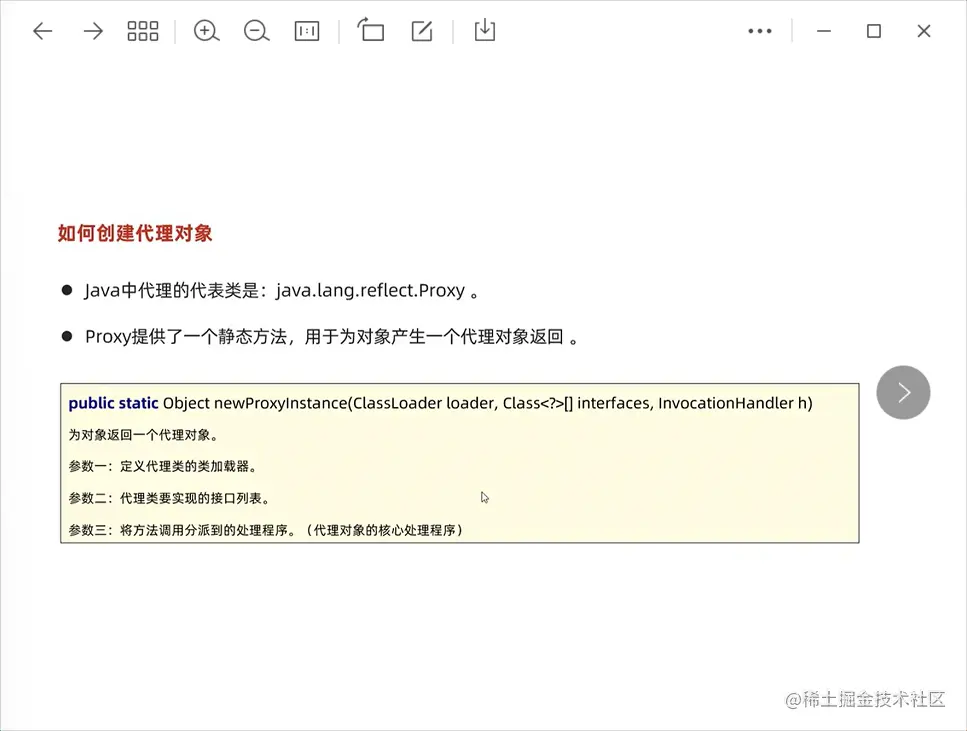
Task: Minimize the image viewer window
Action: pyautogui.click(x=824, y=31)
